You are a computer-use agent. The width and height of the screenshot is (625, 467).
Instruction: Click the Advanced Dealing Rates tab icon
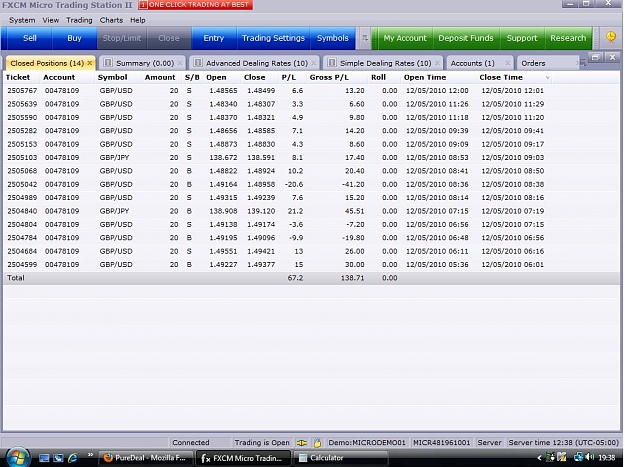(198, 63)
